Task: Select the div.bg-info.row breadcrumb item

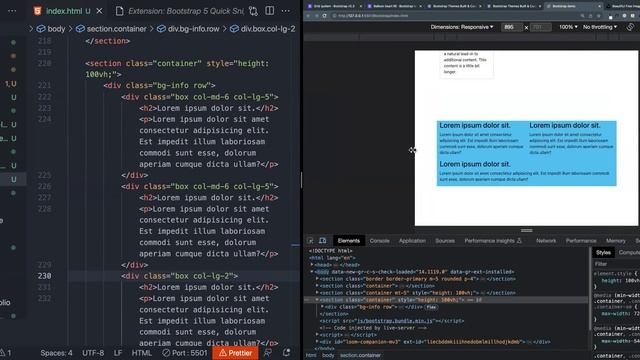Action: [188, 29]
